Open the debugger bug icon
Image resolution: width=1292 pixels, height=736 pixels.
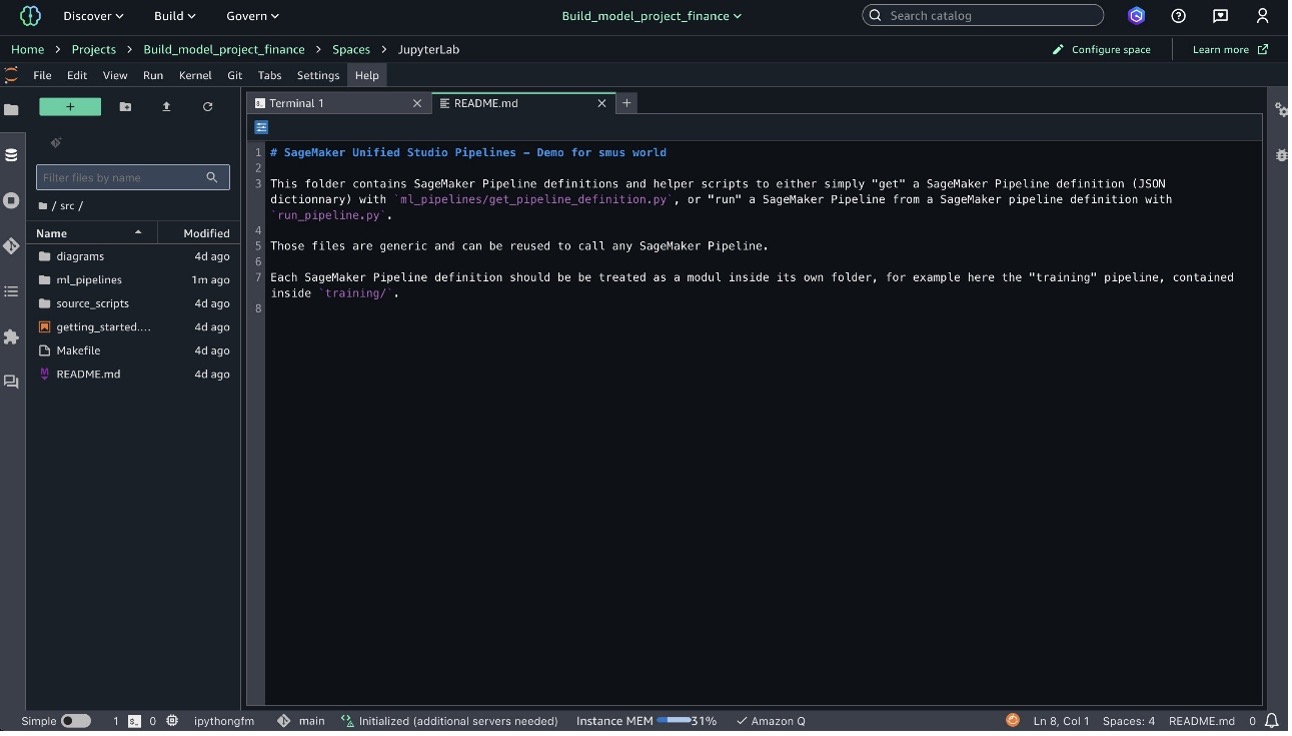[x=1281, y=155]
